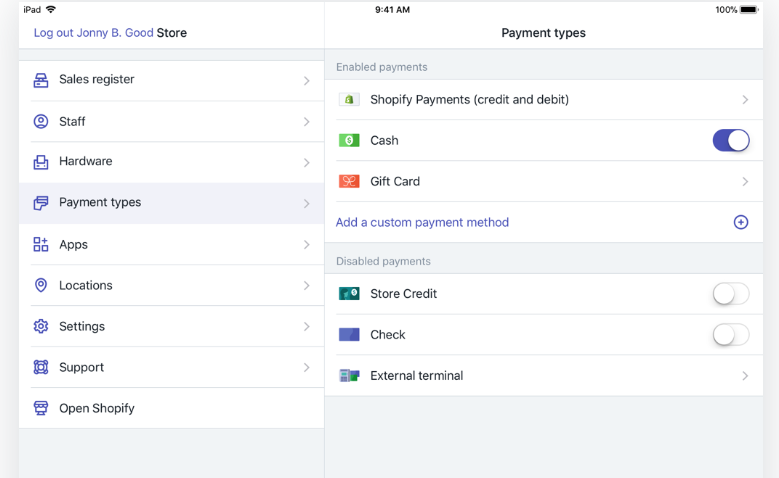Click the Shopify Payments bag icon

349,99
